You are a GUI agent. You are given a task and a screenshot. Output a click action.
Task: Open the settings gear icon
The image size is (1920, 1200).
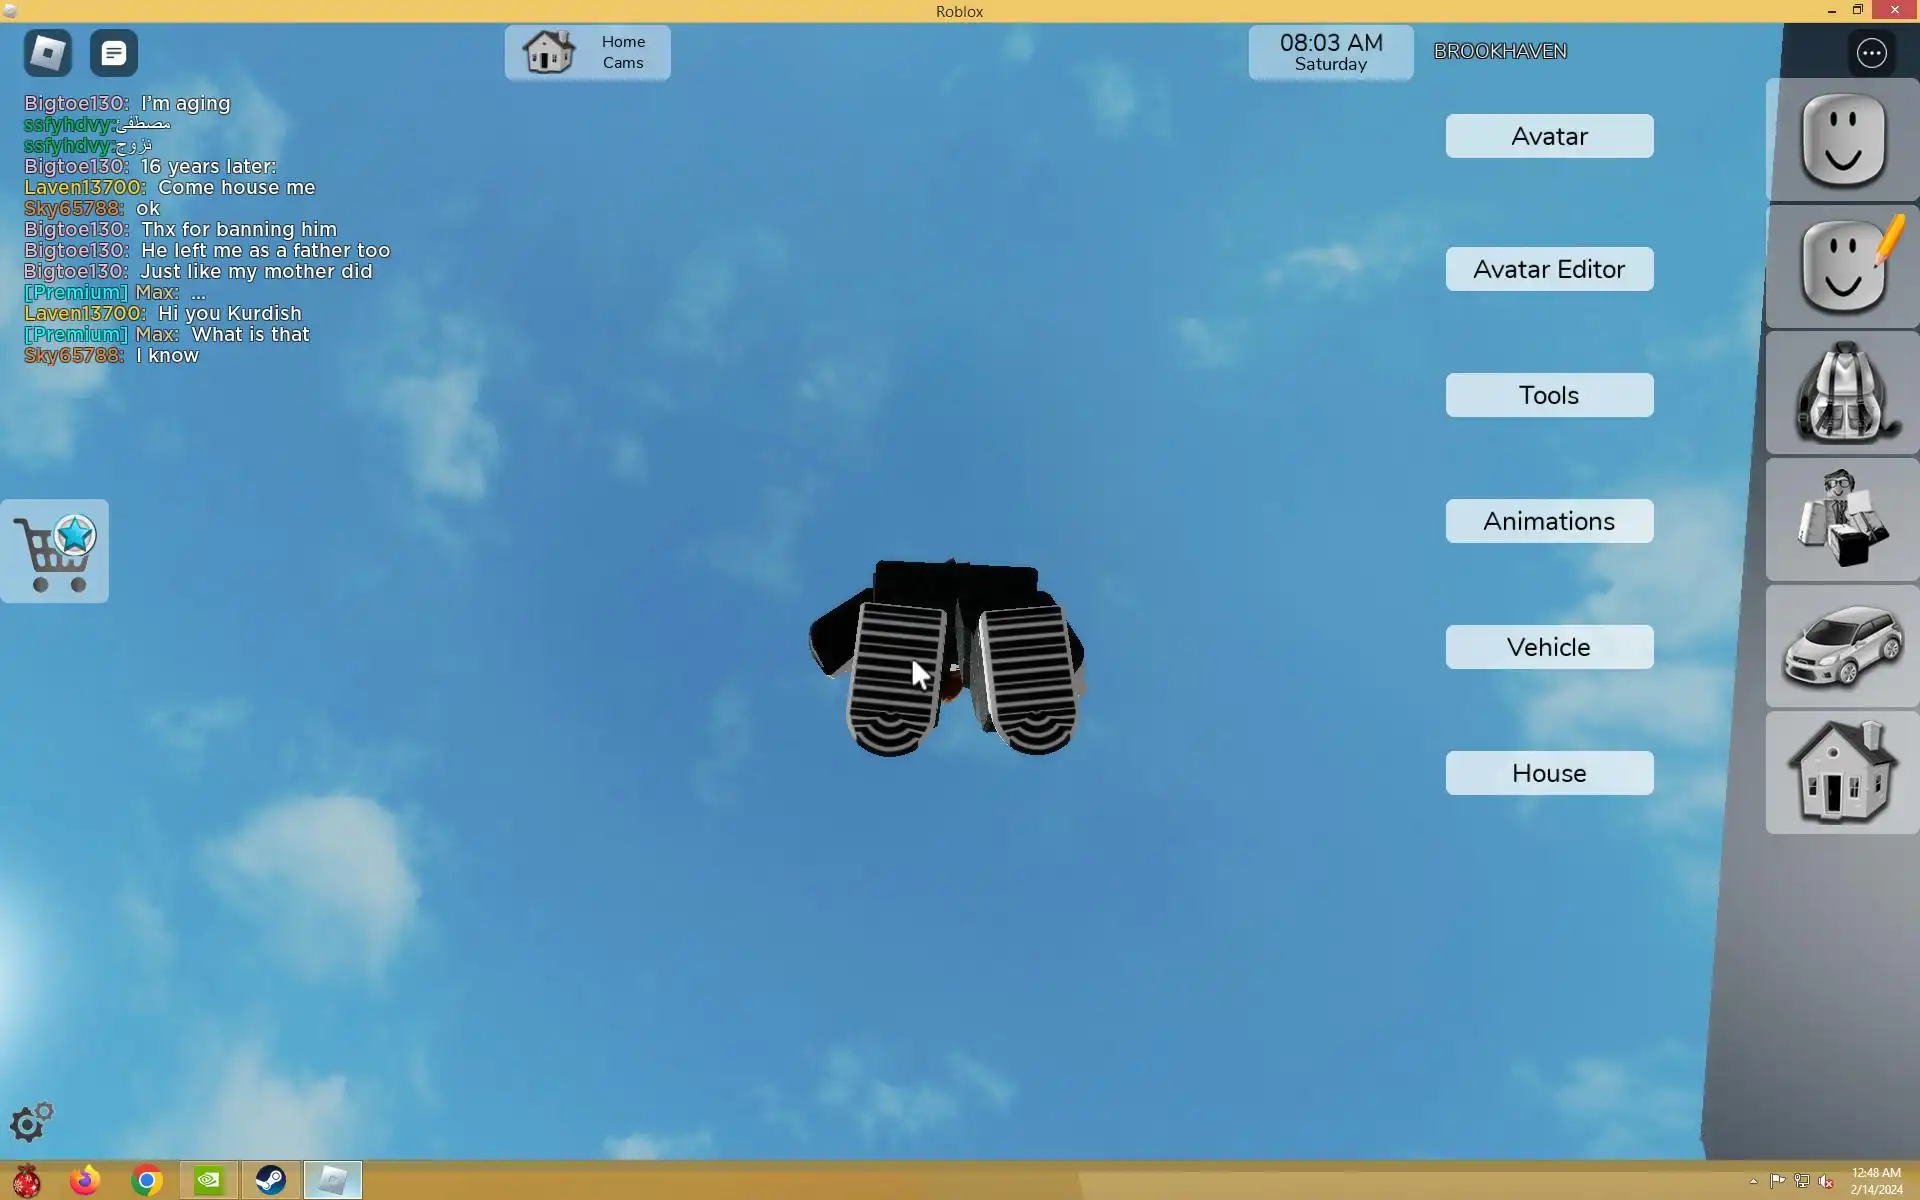(30, 1123)
